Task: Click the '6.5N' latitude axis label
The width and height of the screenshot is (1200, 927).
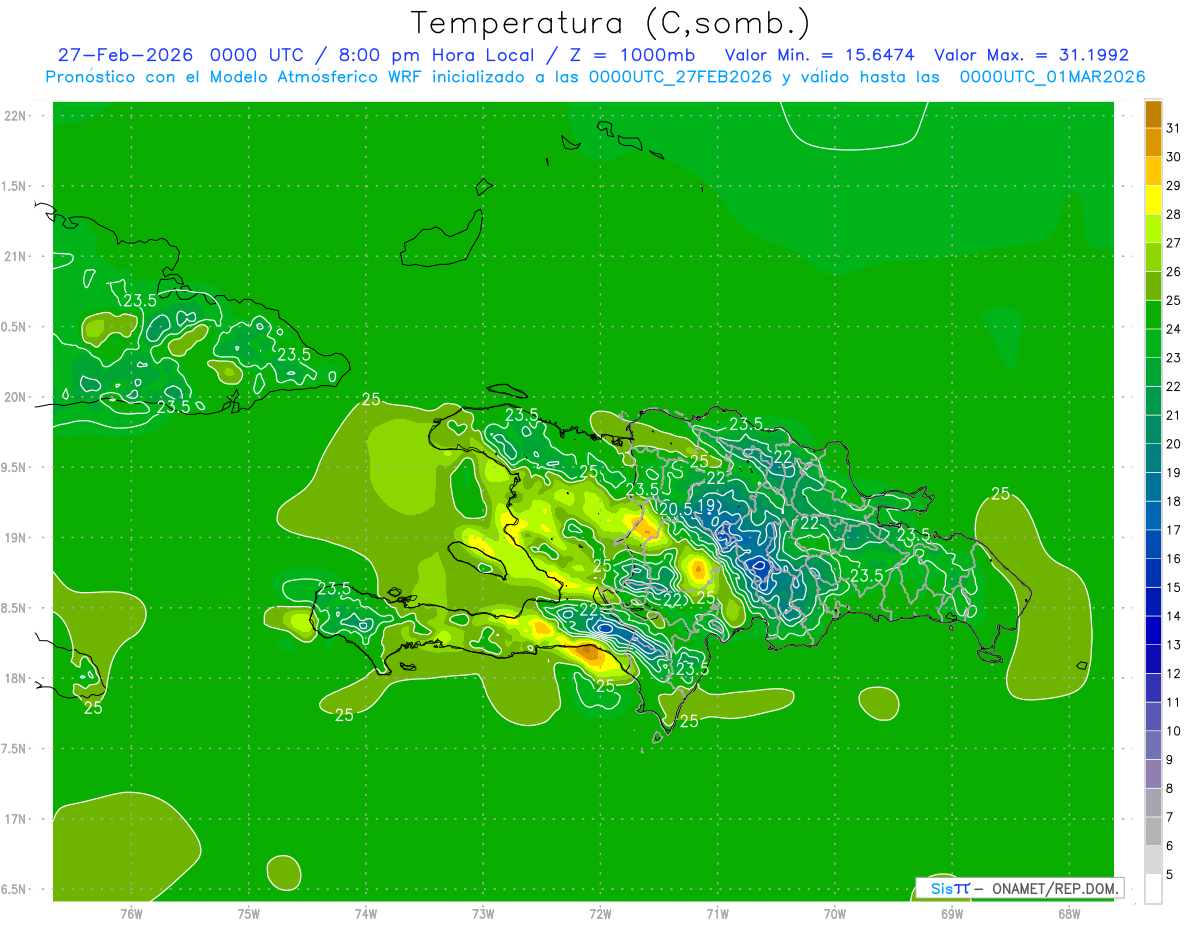Action: point(15,889)
